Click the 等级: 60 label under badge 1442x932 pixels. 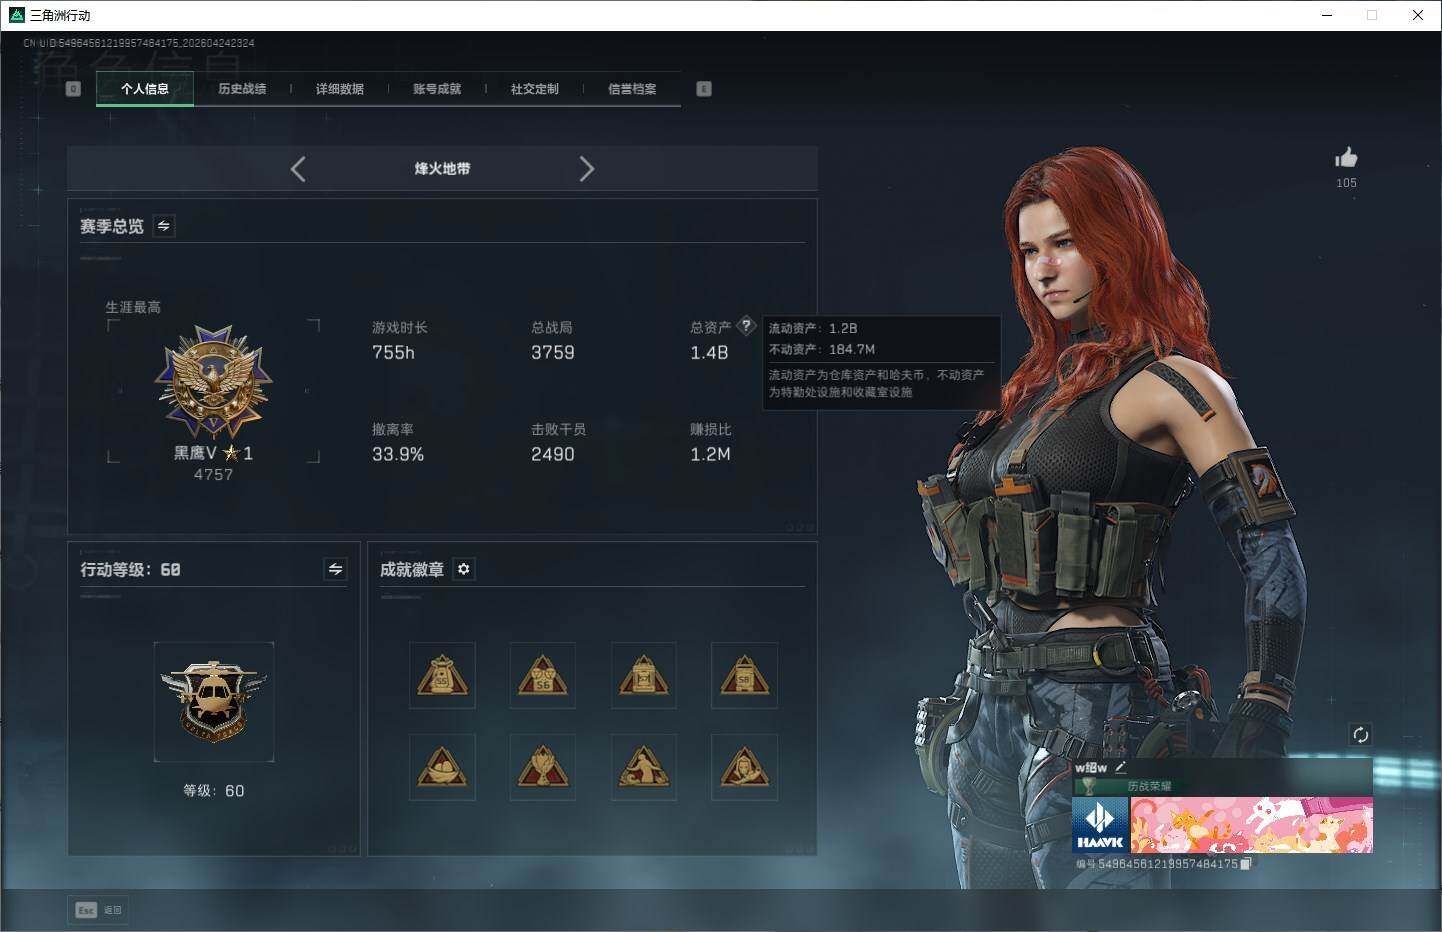[214, 791]
